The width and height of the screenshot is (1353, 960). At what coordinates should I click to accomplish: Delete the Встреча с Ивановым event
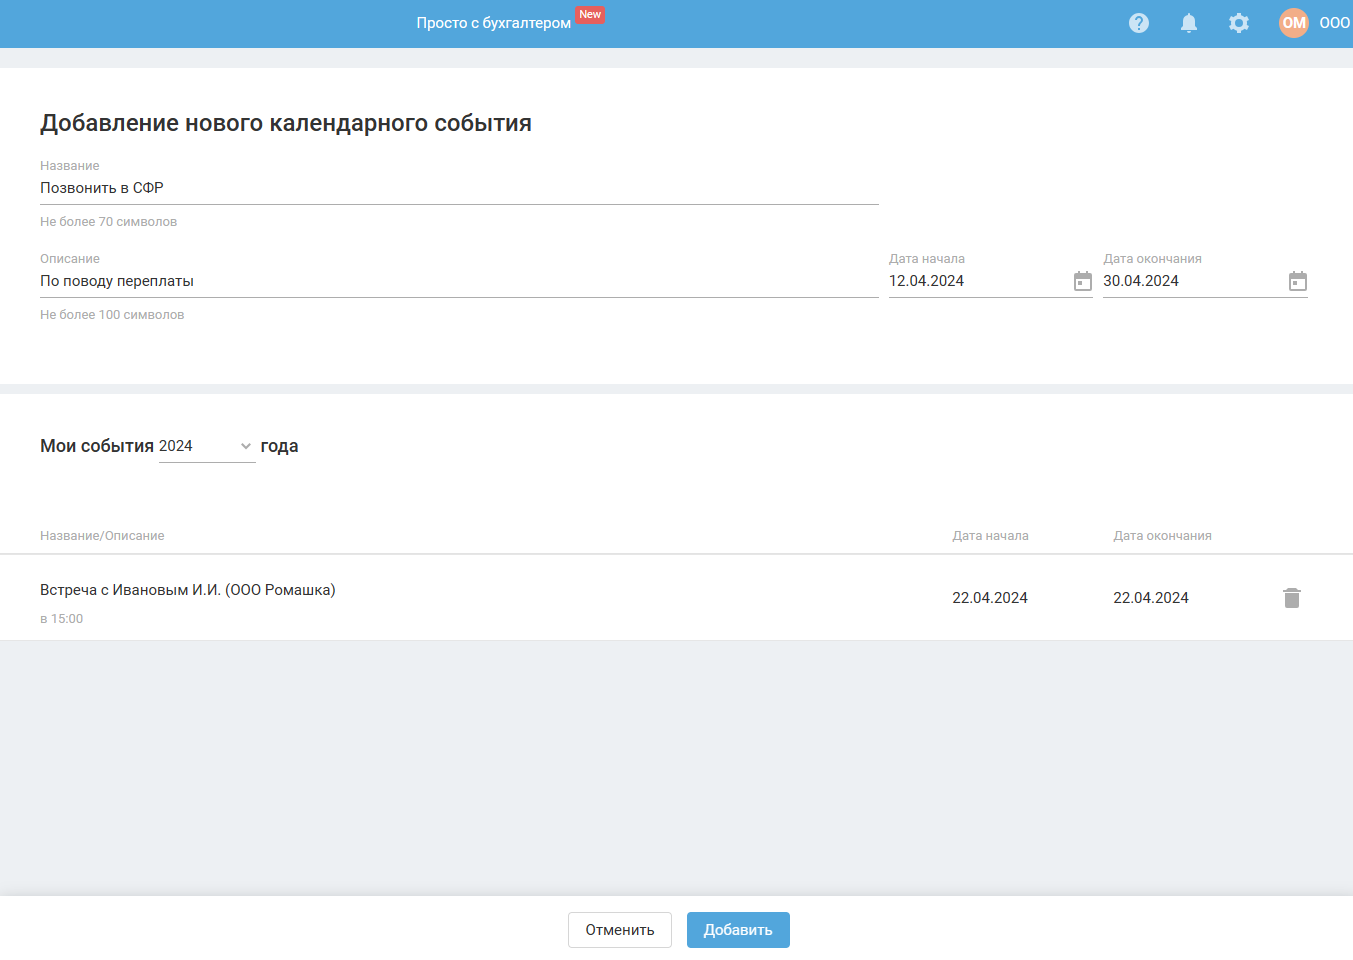(1292, 598)
